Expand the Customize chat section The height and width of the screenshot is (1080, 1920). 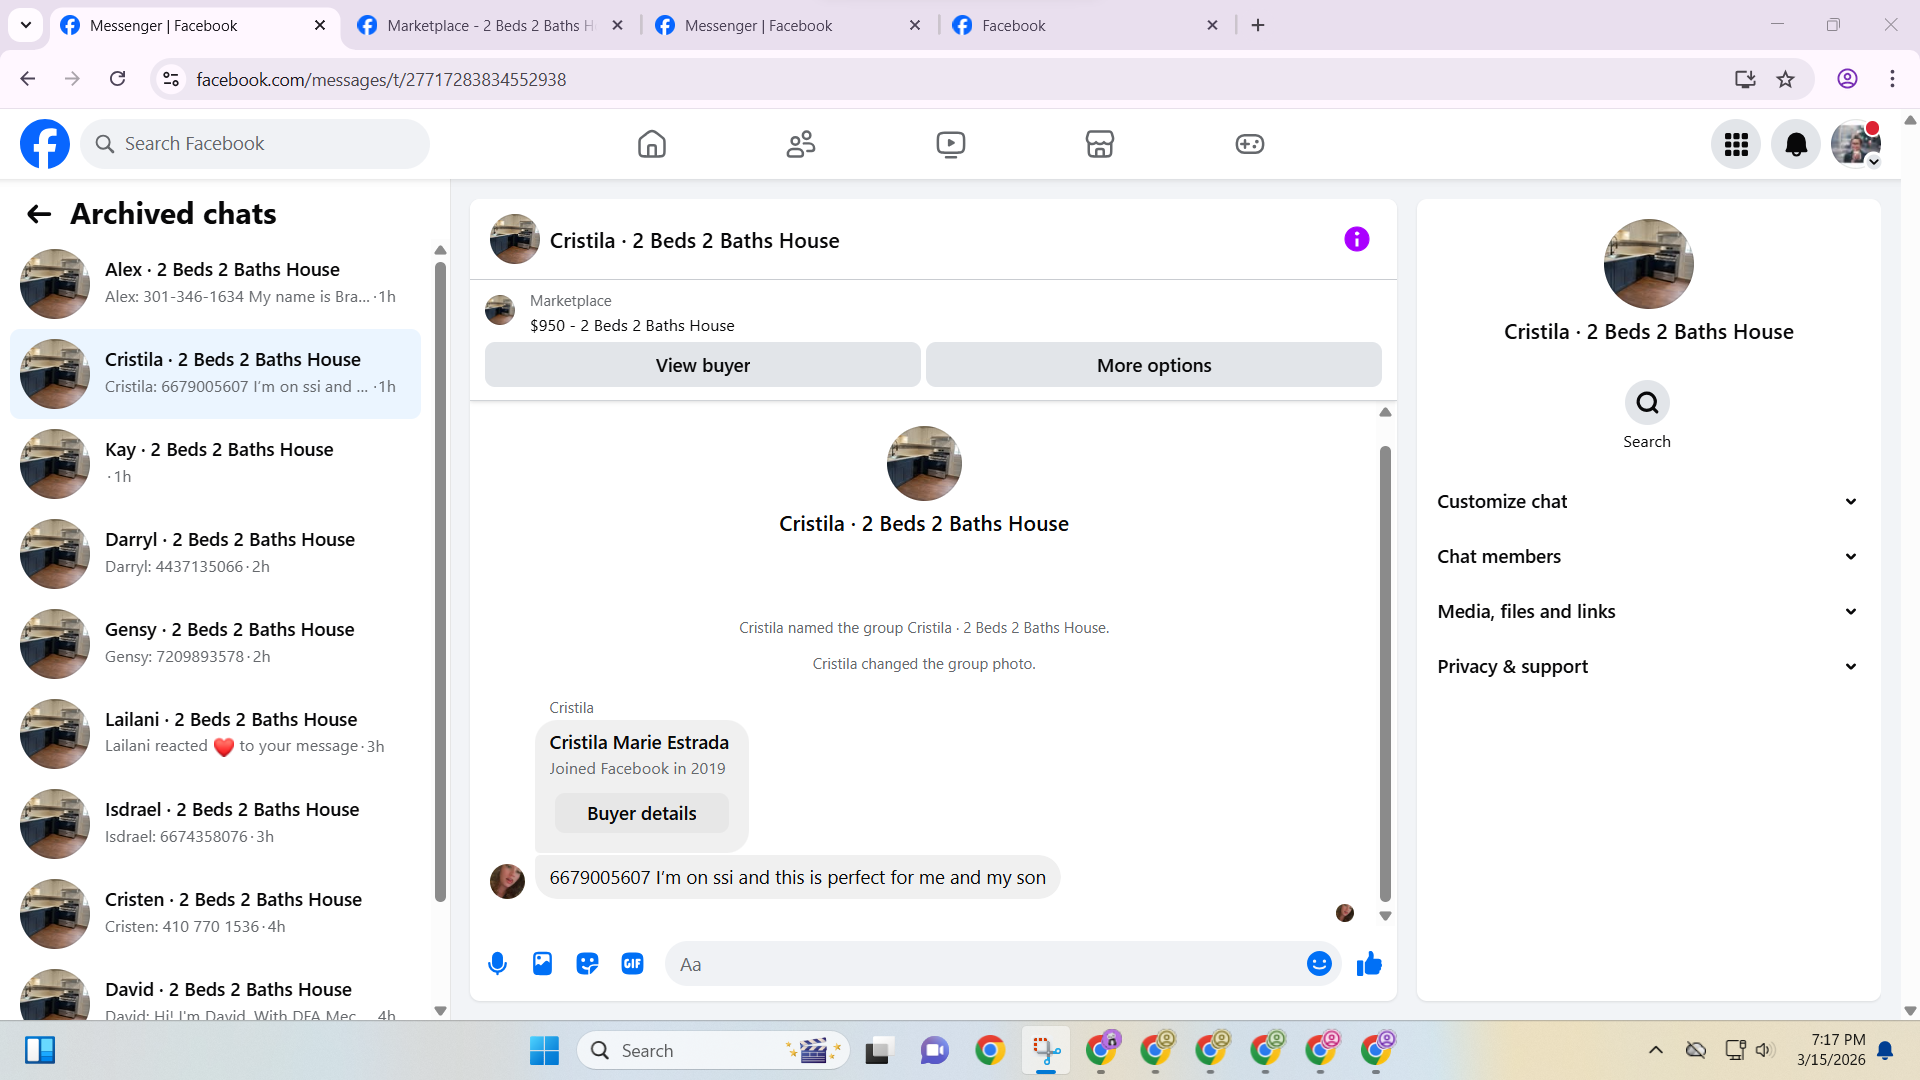1648,502
